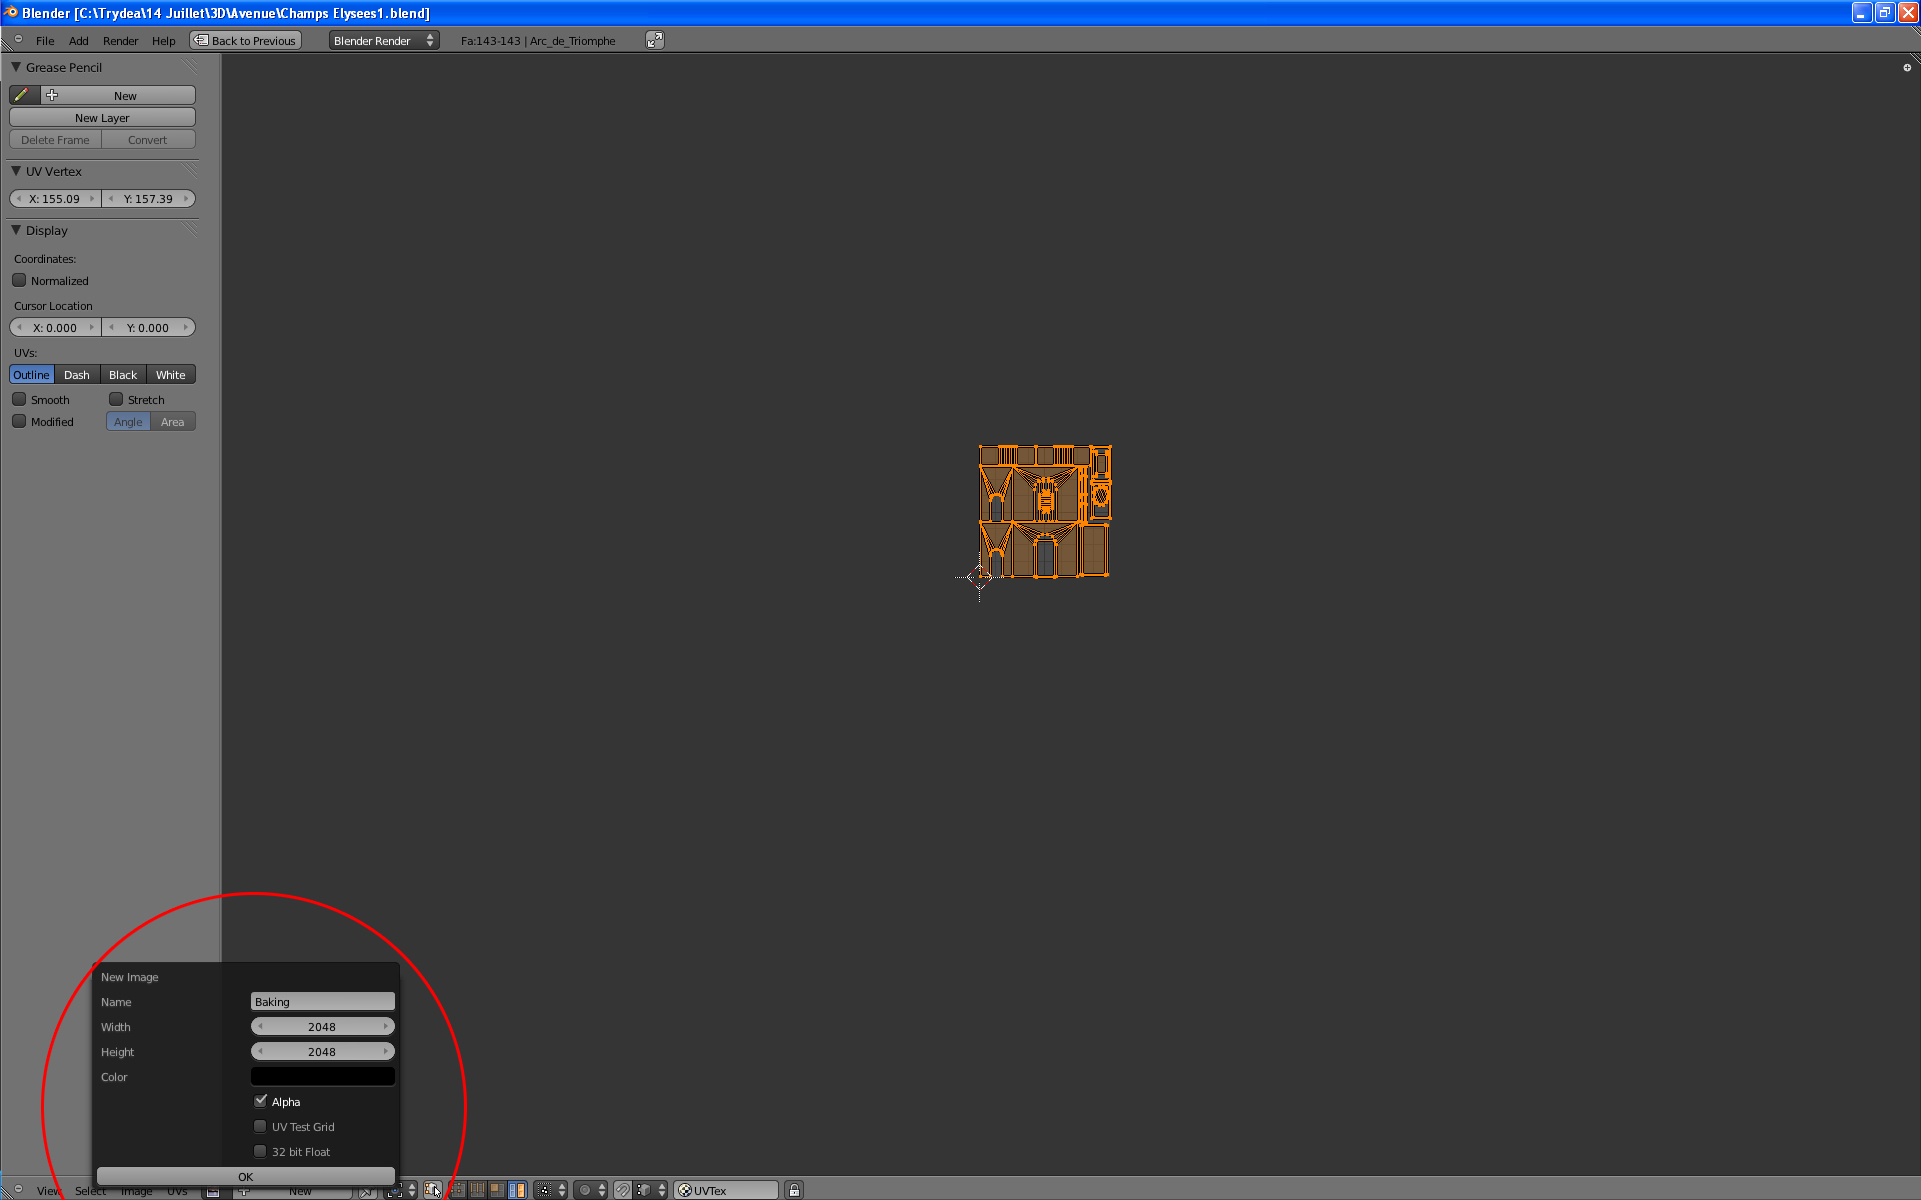
Task: Click the pin image icon
Action: coord(368,1190)
